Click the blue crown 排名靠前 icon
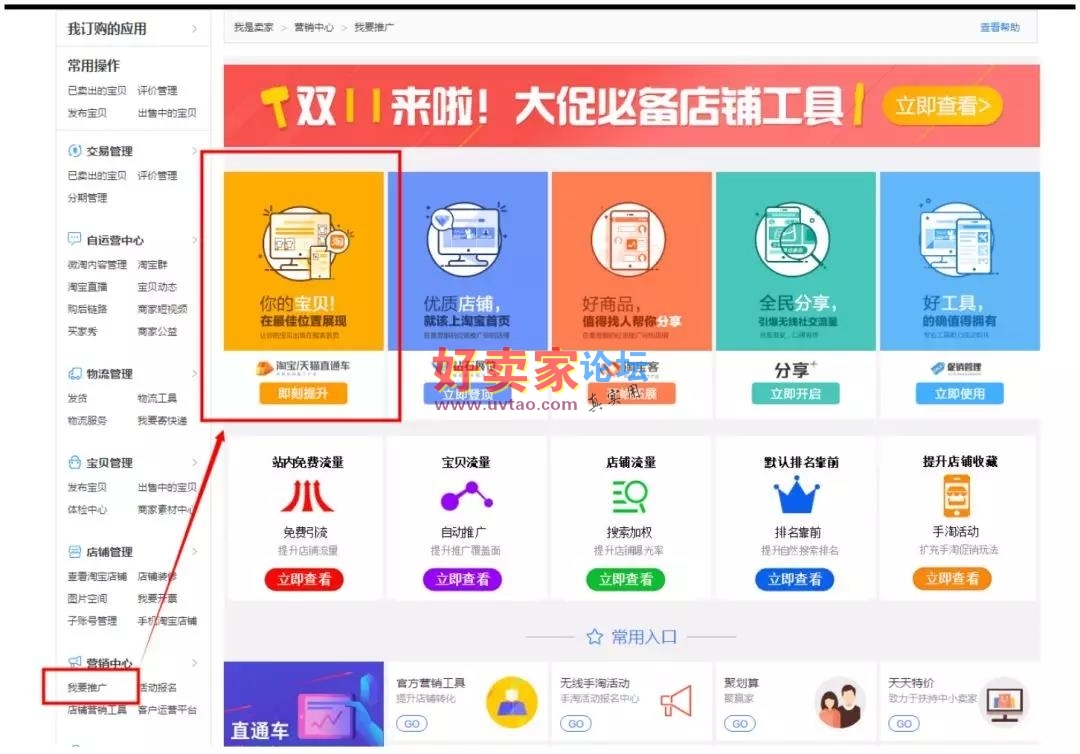This screenshot has width=1080, height=754. (796, 496)
